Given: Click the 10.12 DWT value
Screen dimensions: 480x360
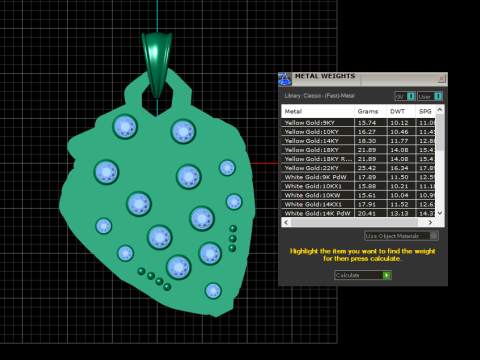Looking at the screenshot, I should coord(399,123).
